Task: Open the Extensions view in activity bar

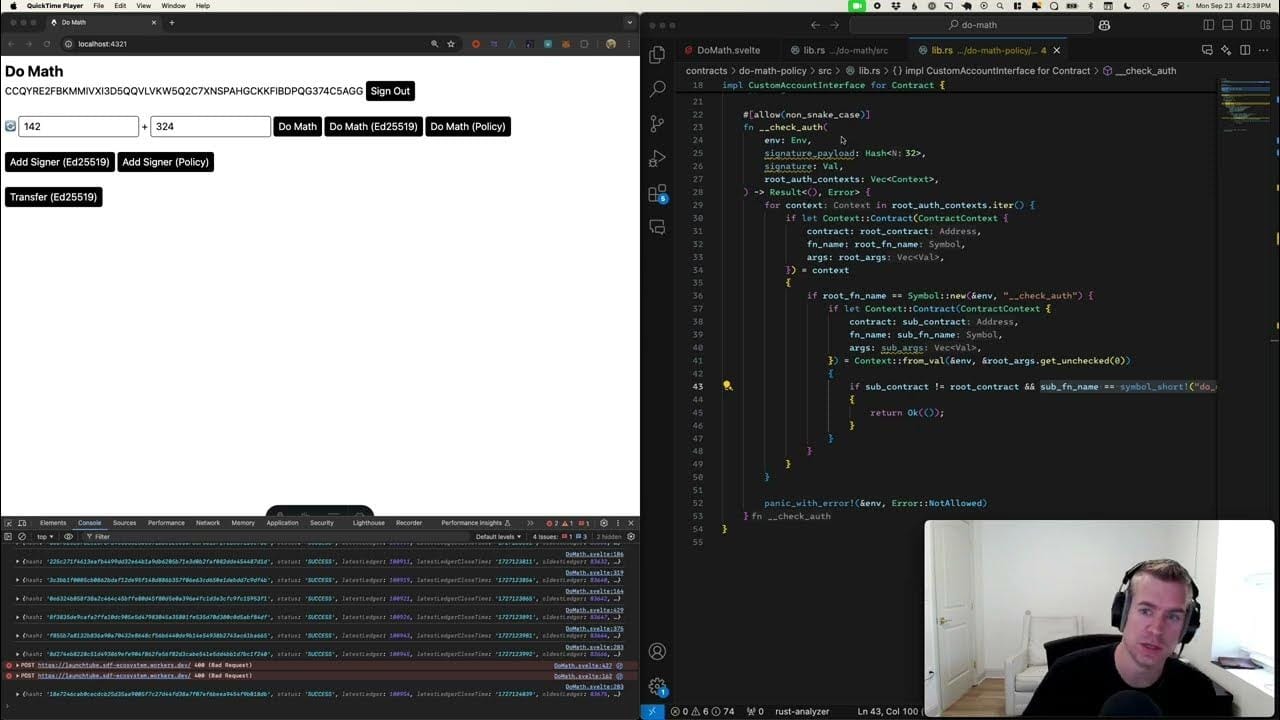Action: (657, 194)
